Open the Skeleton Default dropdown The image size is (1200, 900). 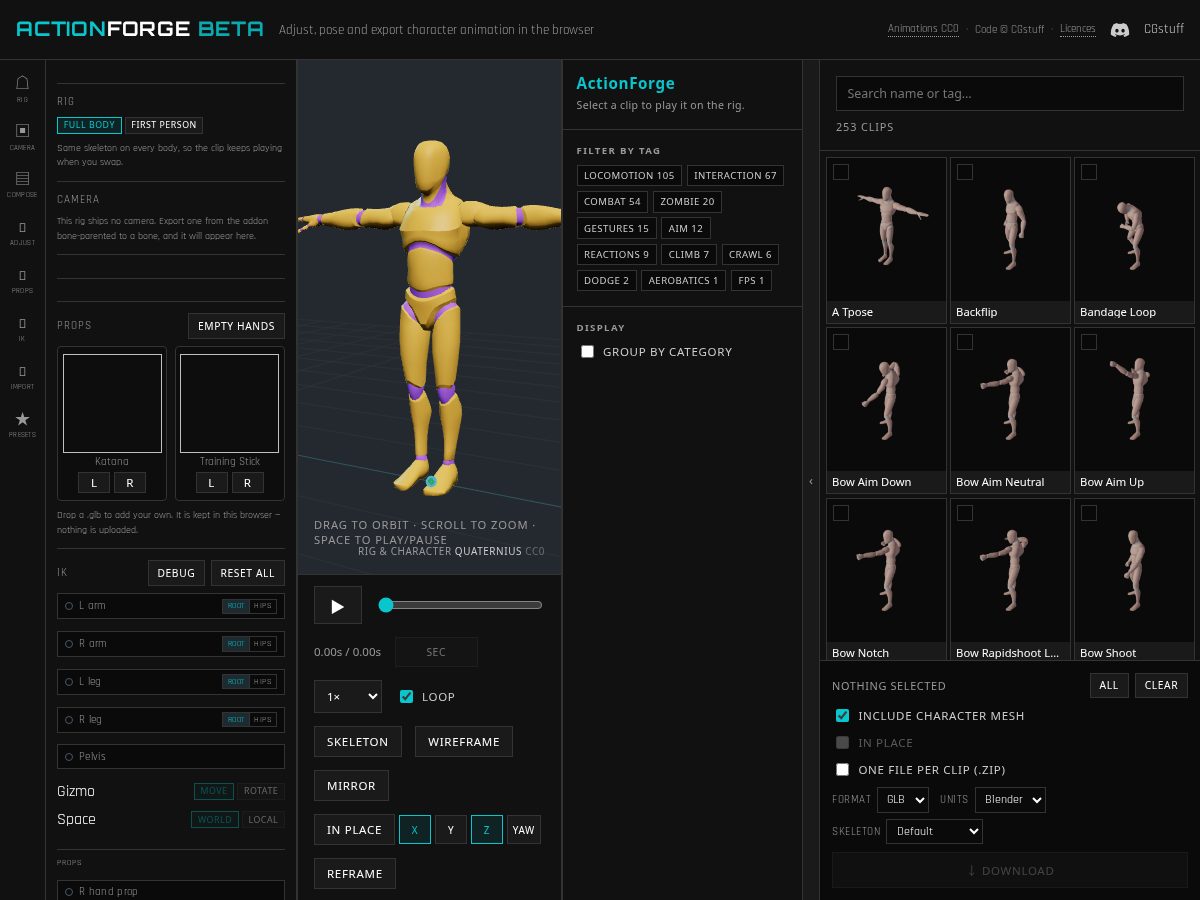pos(934,831)
